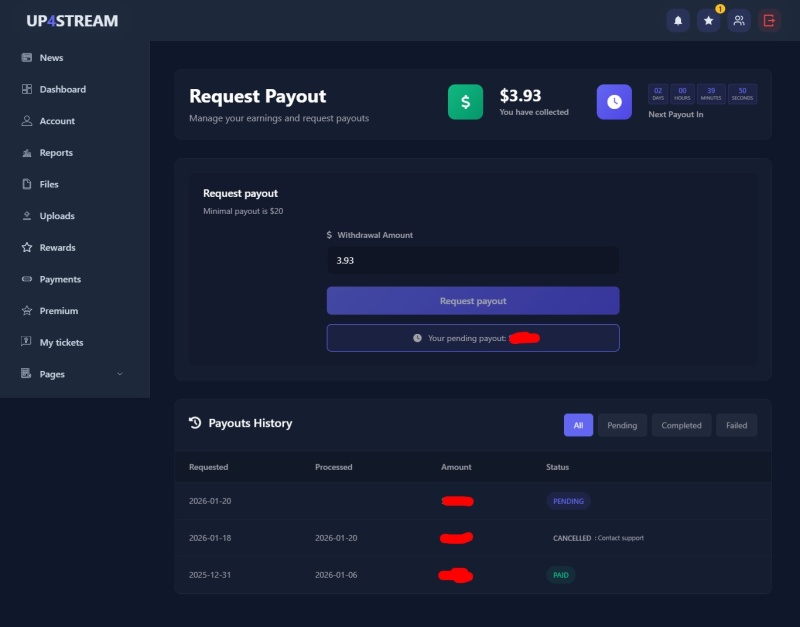Go to Reports in sidebar
Viewport: 800px width, 627px height.
coord(56,153)
